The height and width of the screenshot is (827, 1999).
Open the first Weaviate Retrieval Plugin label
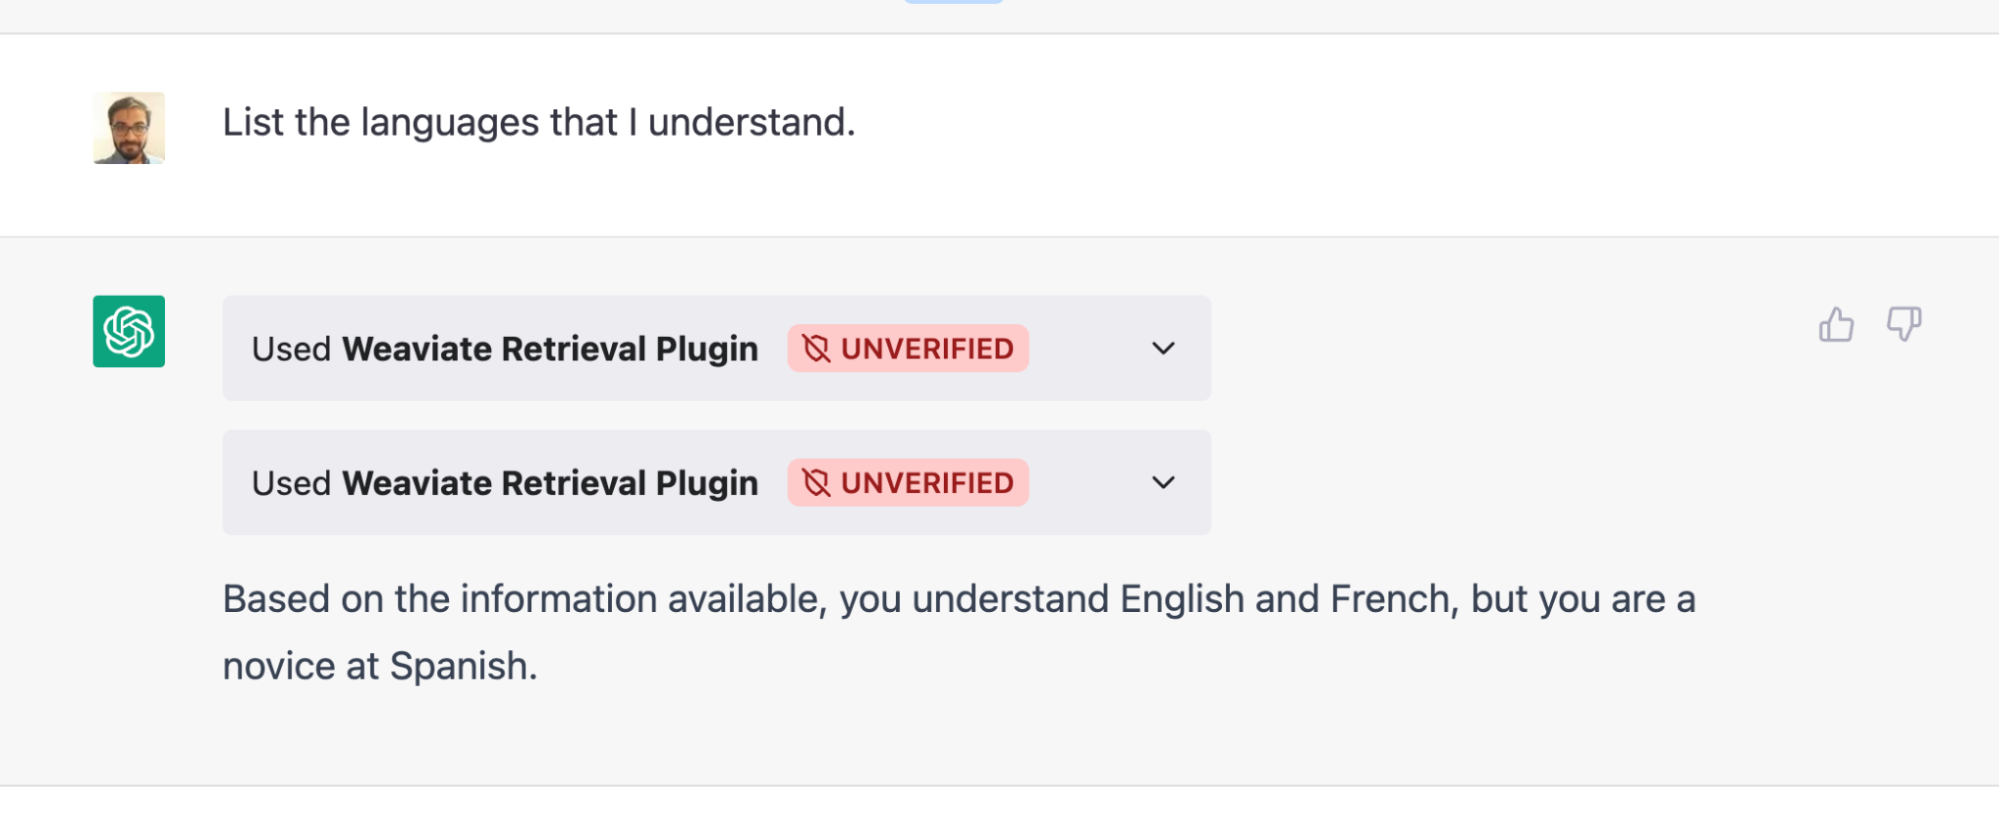coord(550,349)
